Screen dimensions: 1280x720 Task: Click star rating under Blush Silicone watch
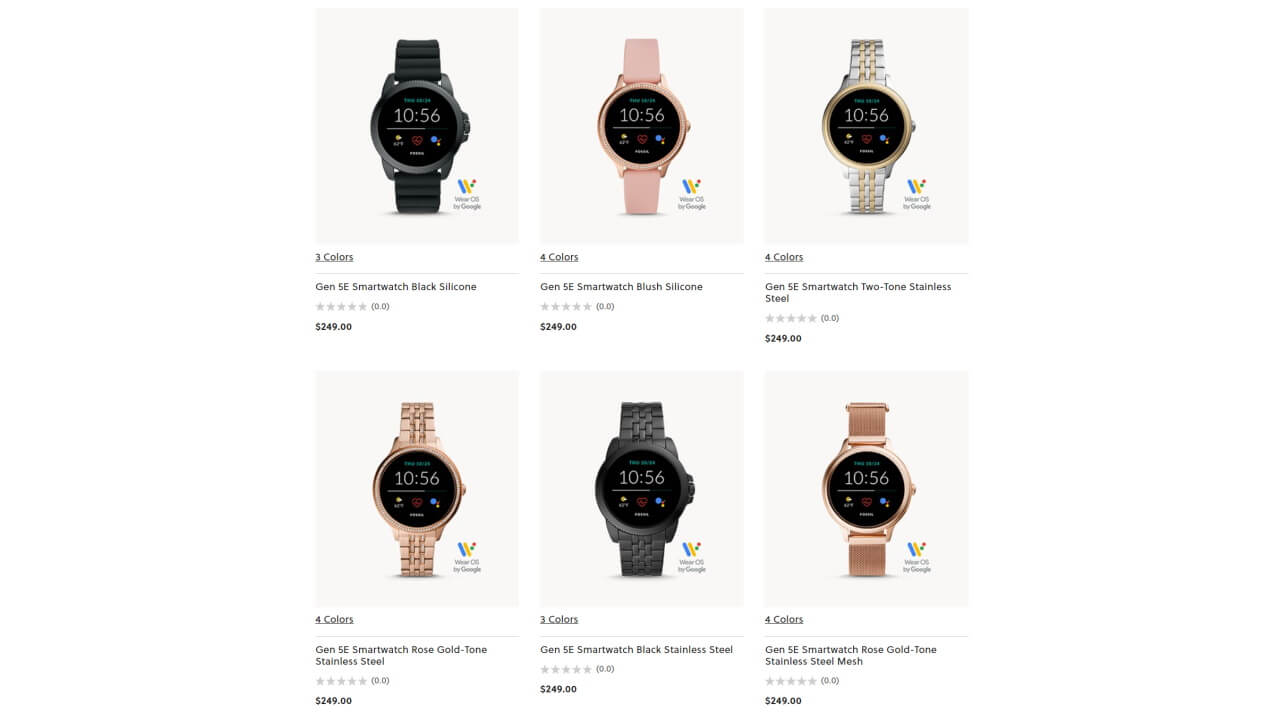coord(566,307)
